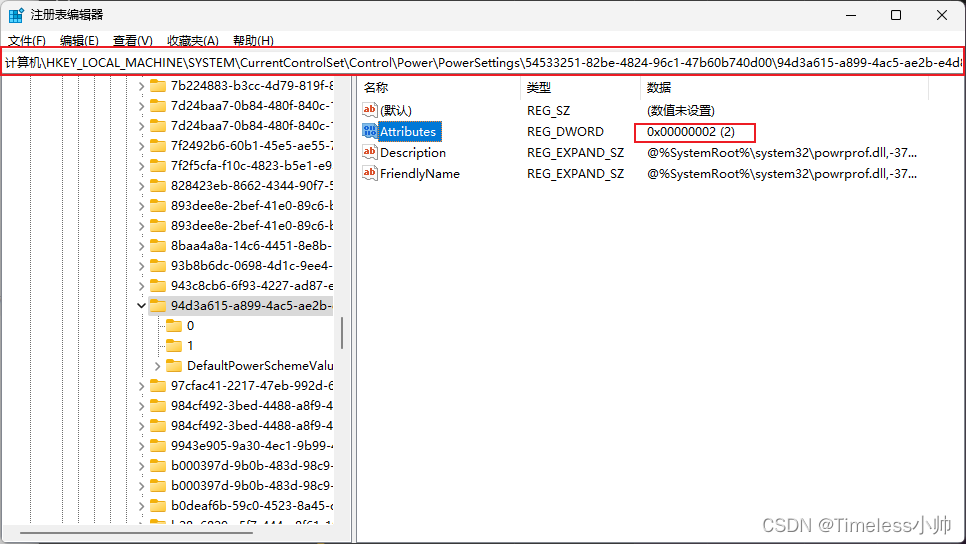Select the Description value name
The width and height of the screenshot is (966, 544).
click(413, 152)
